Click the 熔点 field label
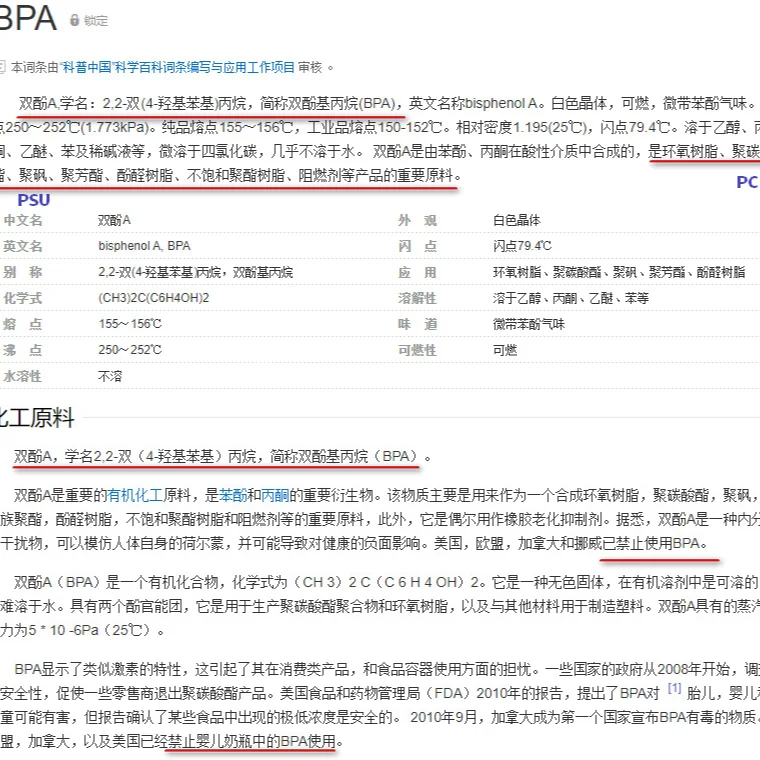 coord(23,324)
